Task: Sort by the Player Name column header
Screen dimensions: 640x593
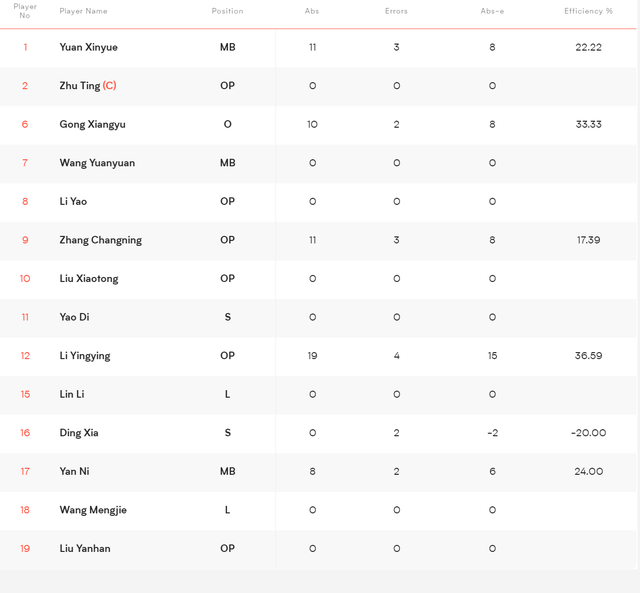Action: 83,11
